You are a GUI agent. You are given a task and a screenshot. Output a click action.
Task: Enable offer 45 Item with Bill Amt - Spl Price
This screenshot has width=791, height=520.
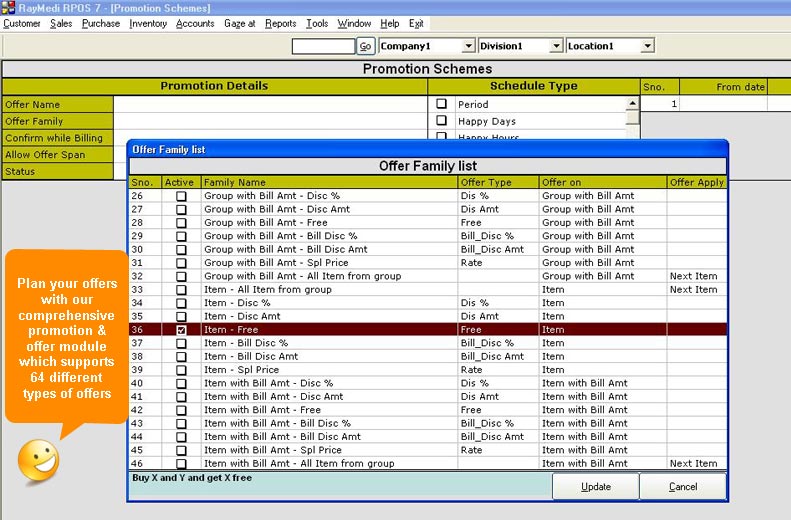(x=181, y=450)
